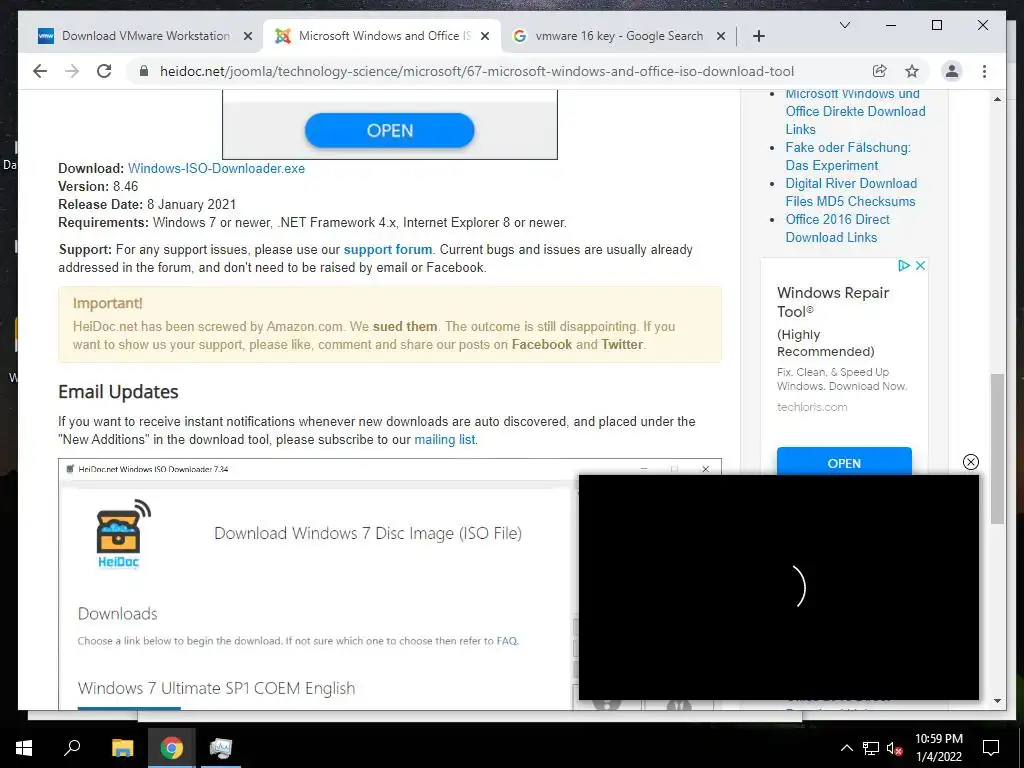Open a new browser tab
The width and height of the screenshot is (1024, 768).
tap(758, 37)
